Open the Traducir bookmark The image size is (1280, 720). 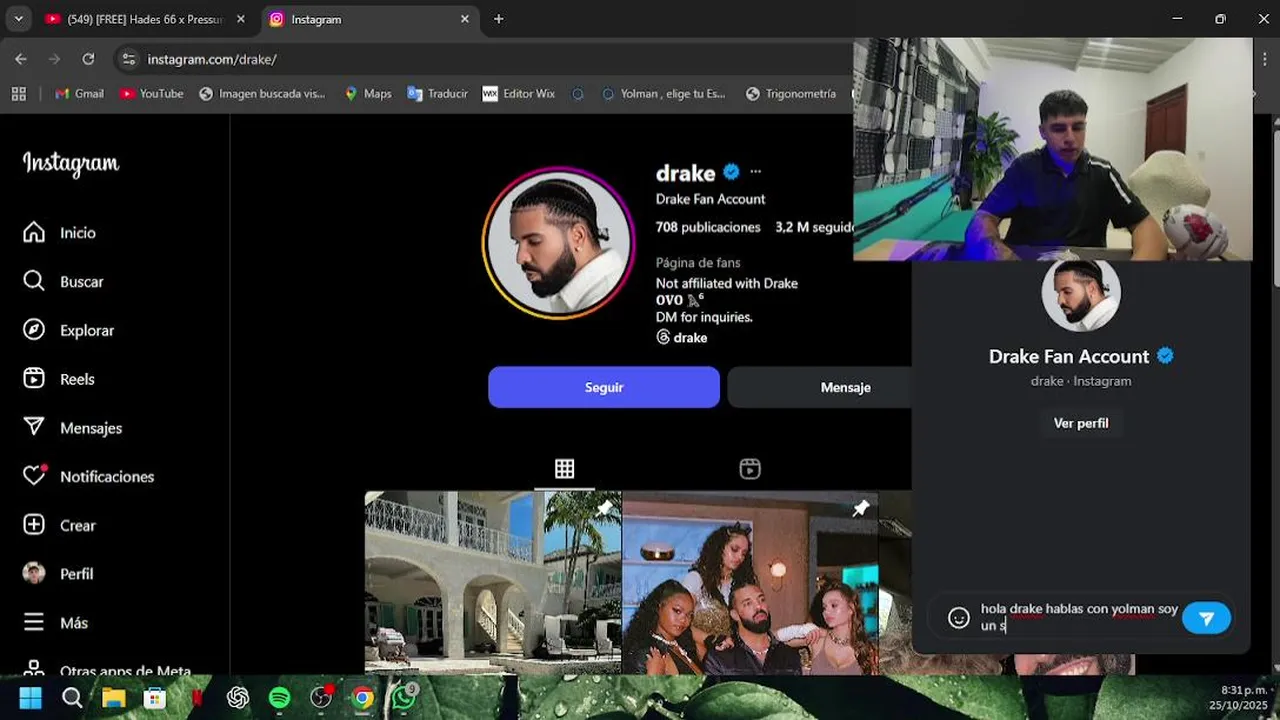click(438, 93)
